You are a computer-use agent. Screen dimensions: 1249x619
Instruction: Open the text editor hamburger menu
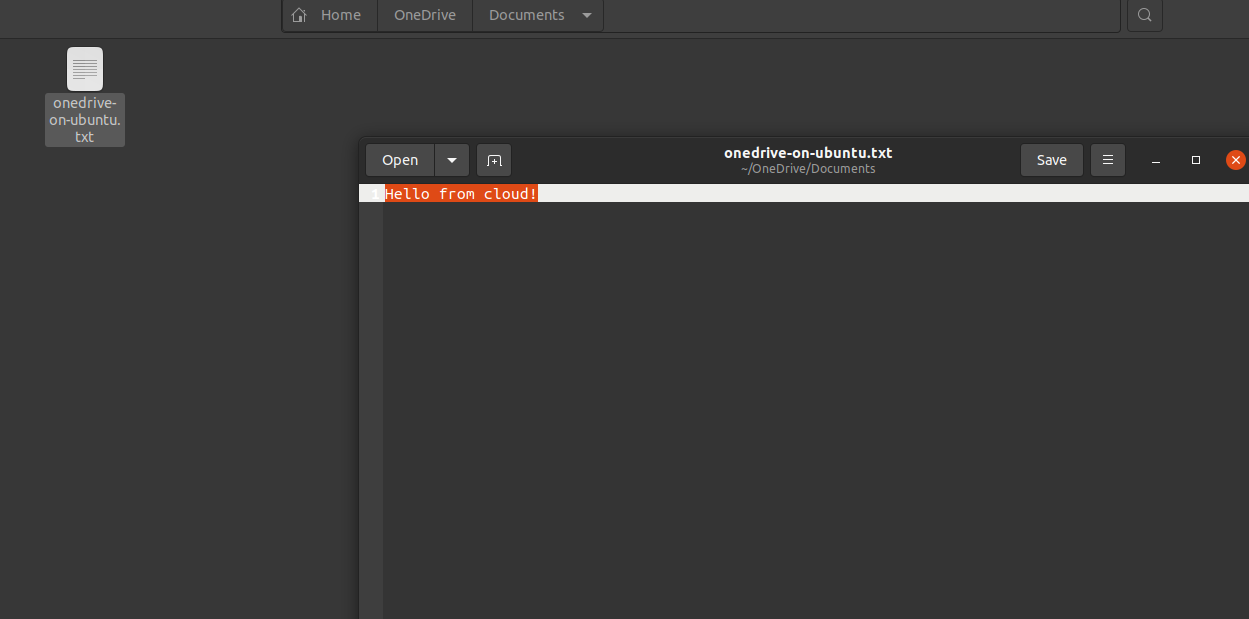coord(1108,160)
